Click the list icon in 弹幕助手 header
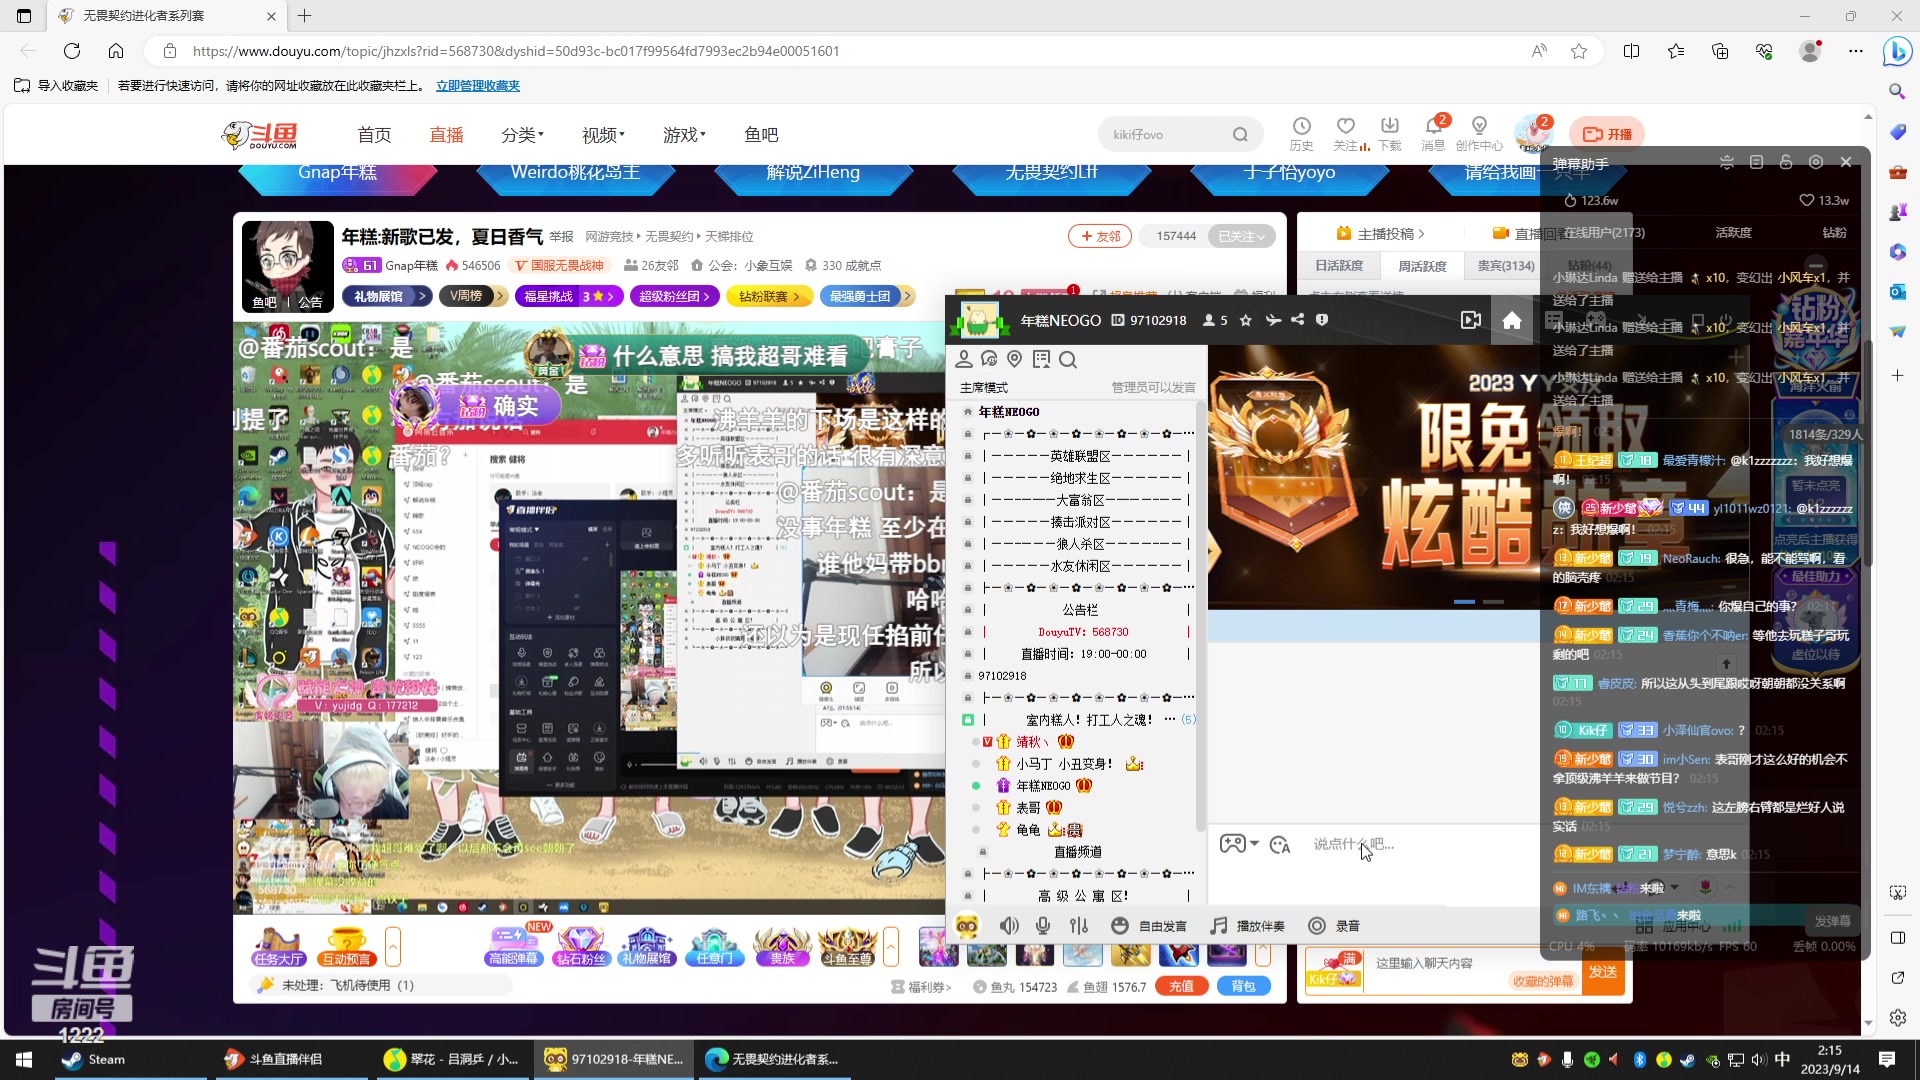This screenshot has width=1920, height=1080. [1756, 162]
